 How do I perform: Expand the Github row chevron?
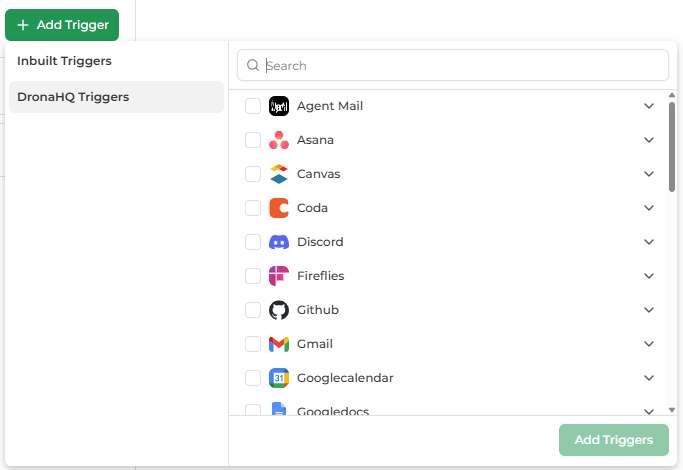tap(649, 310)
